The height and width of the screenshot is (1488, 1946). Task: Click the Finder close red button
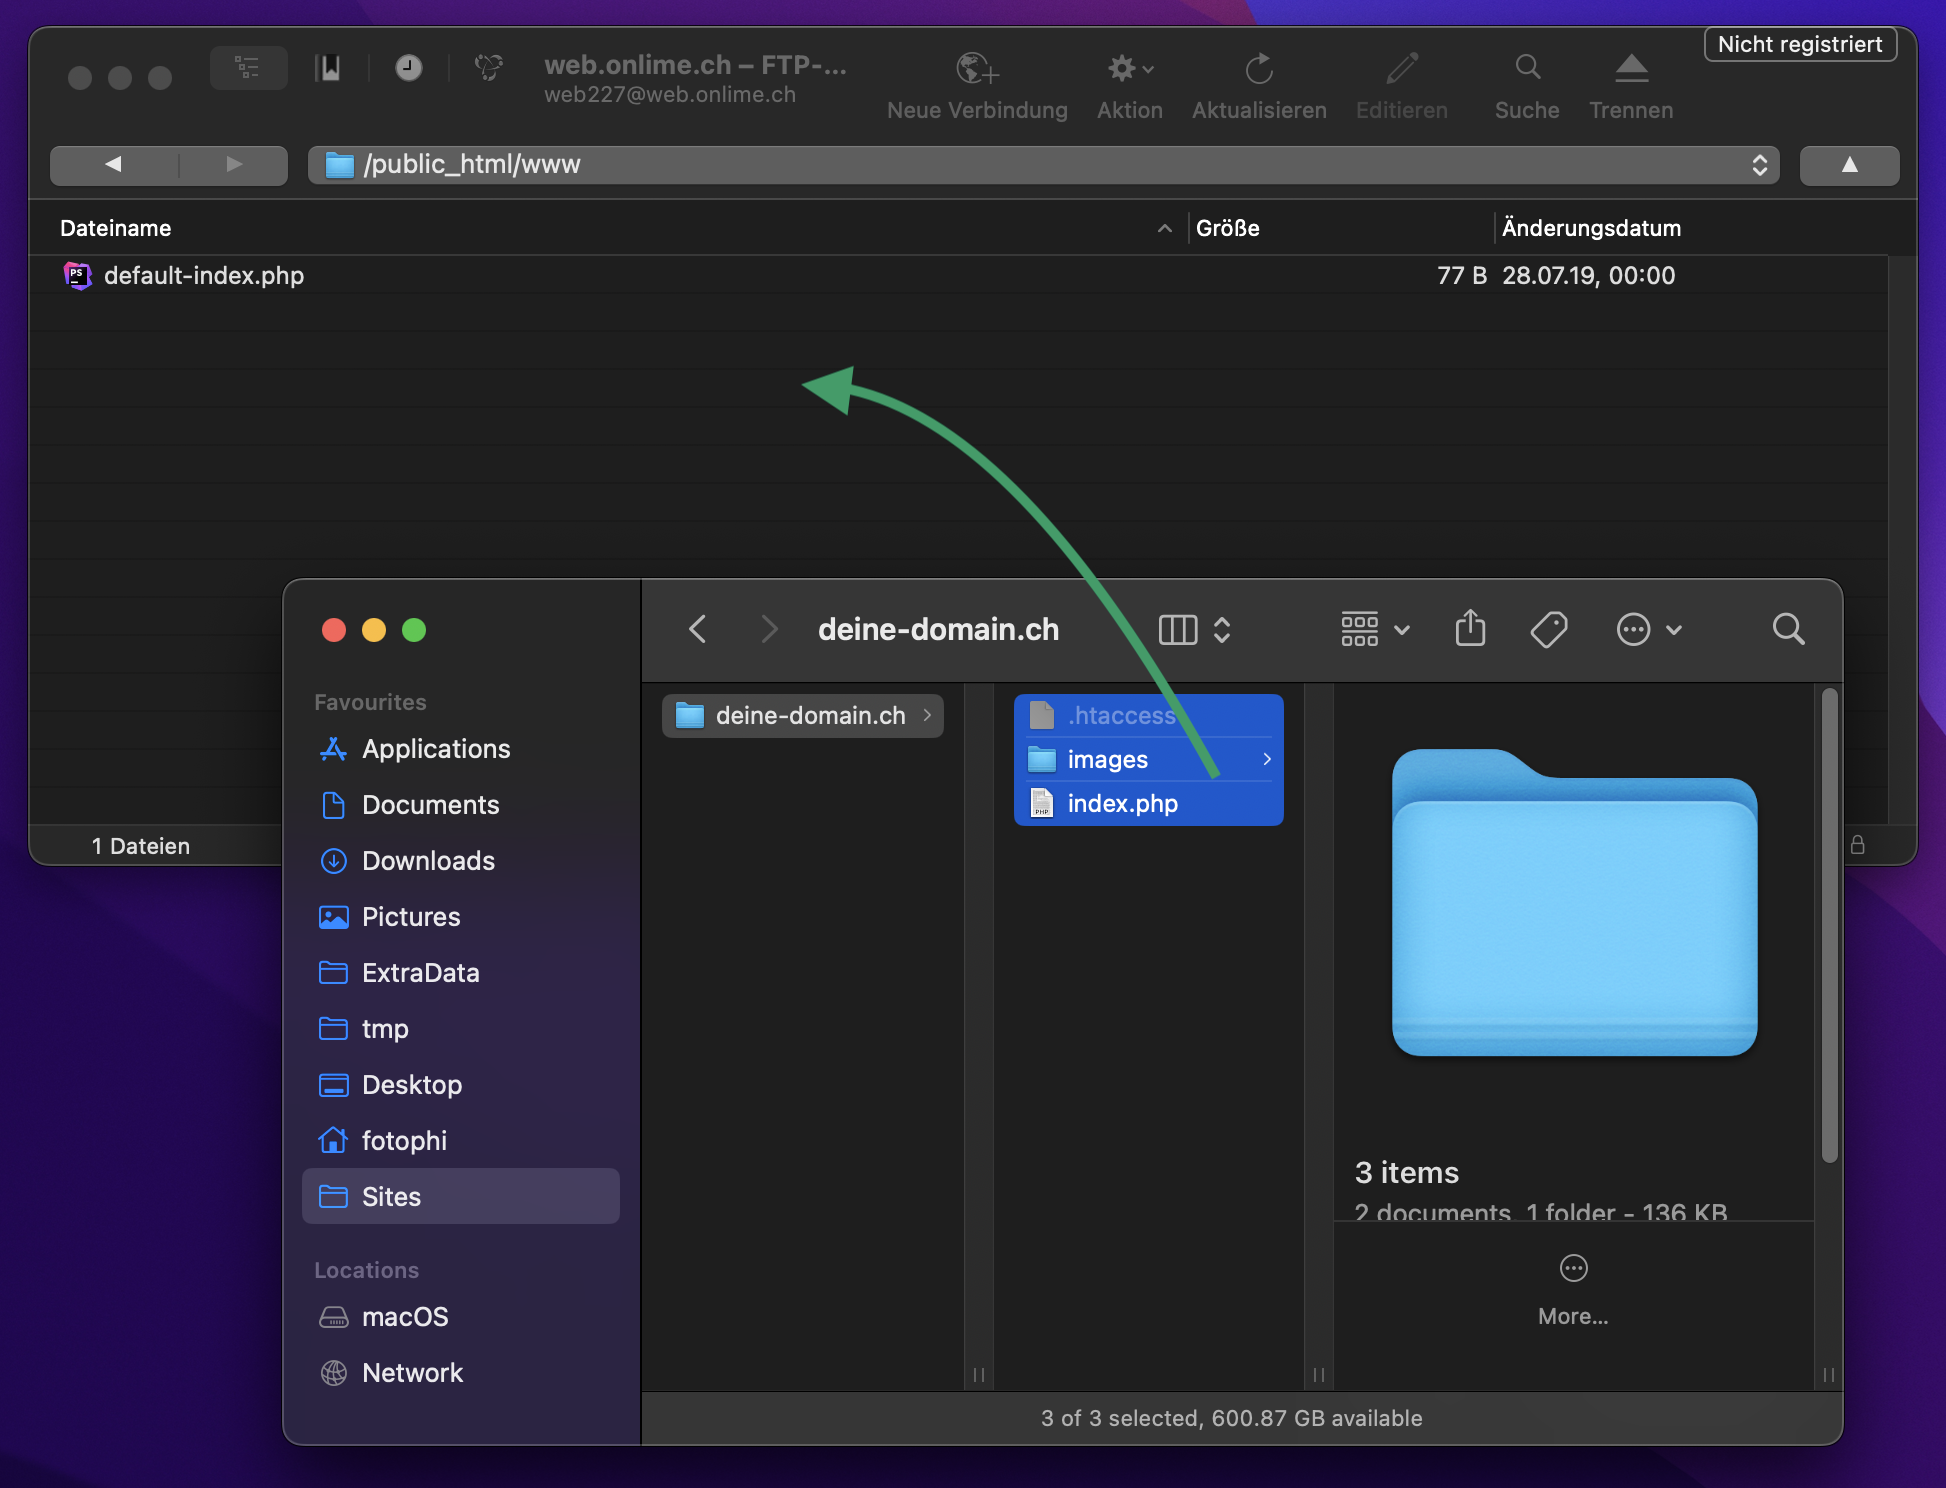pyautogui.click(x=334, y=630)
